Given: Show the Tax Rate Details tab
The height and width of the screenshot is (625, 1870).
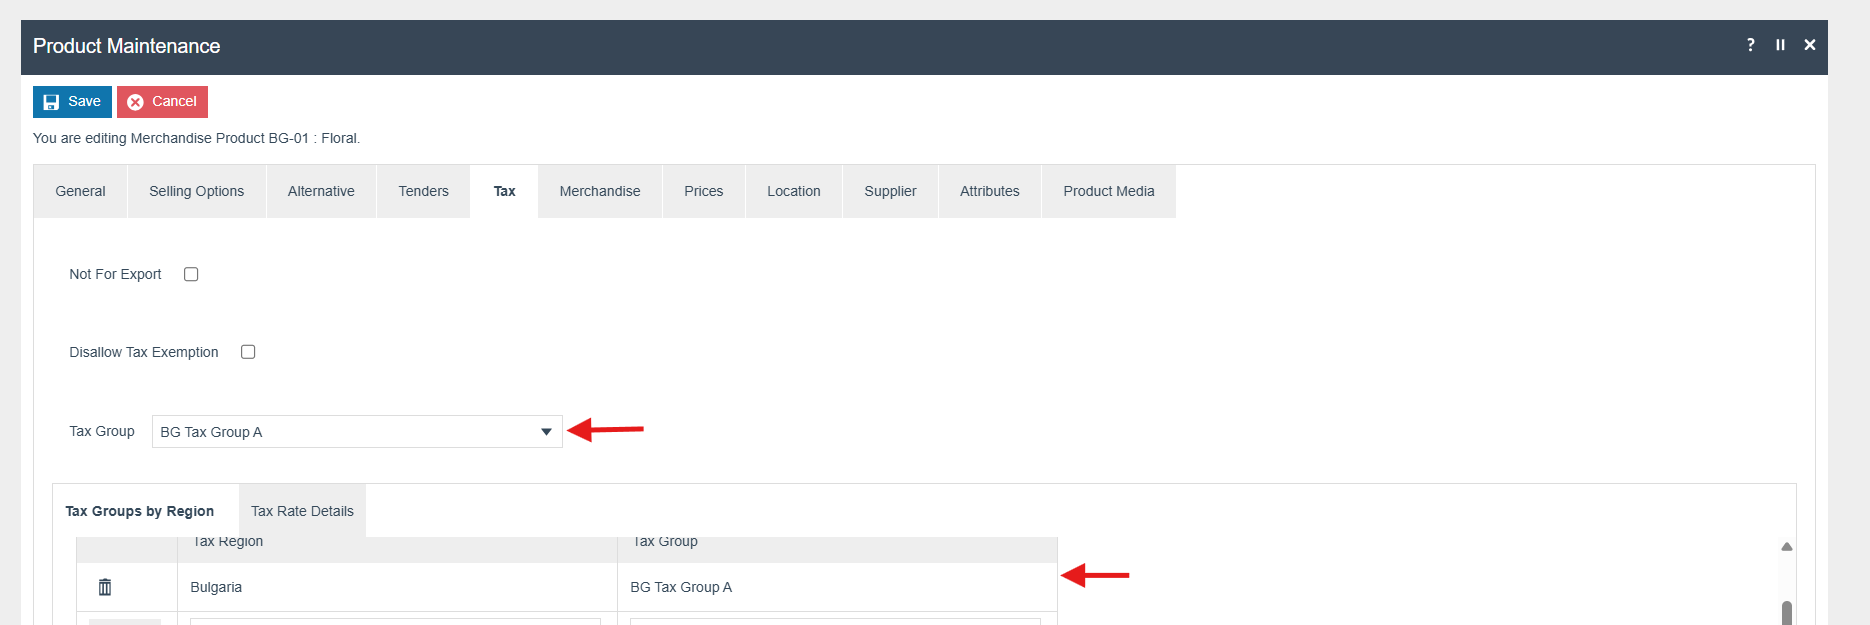Looking at the screenshot, I should 302,511.
